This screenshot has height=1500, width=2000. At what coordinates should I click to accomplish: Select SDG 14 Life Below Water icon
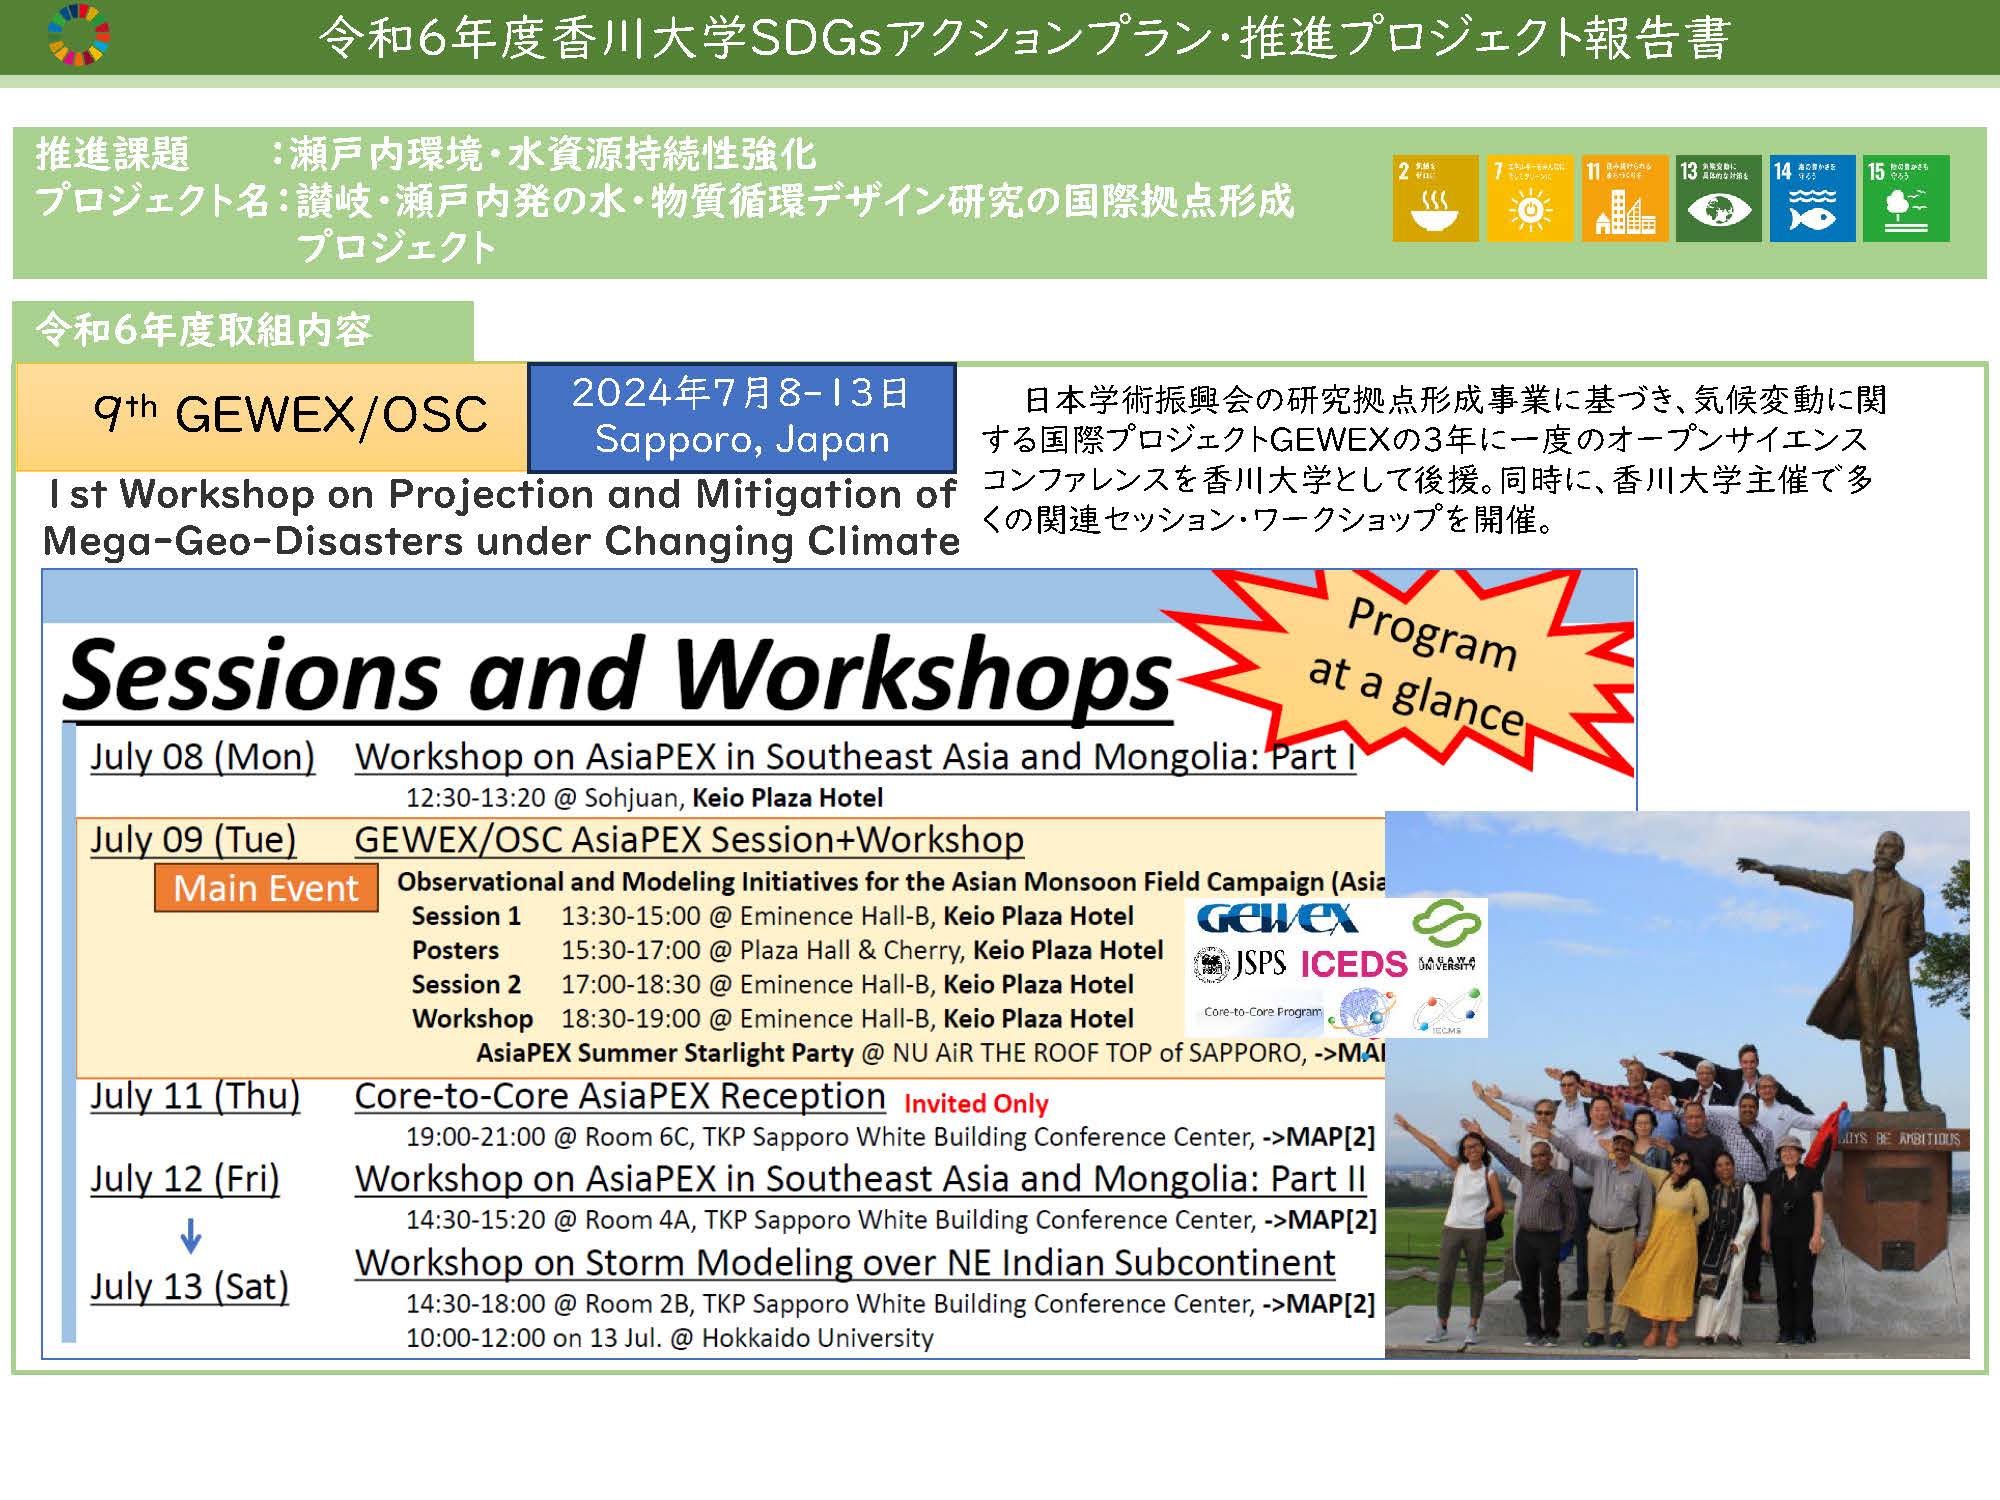pyautogui.click(x=1812, y=198)
